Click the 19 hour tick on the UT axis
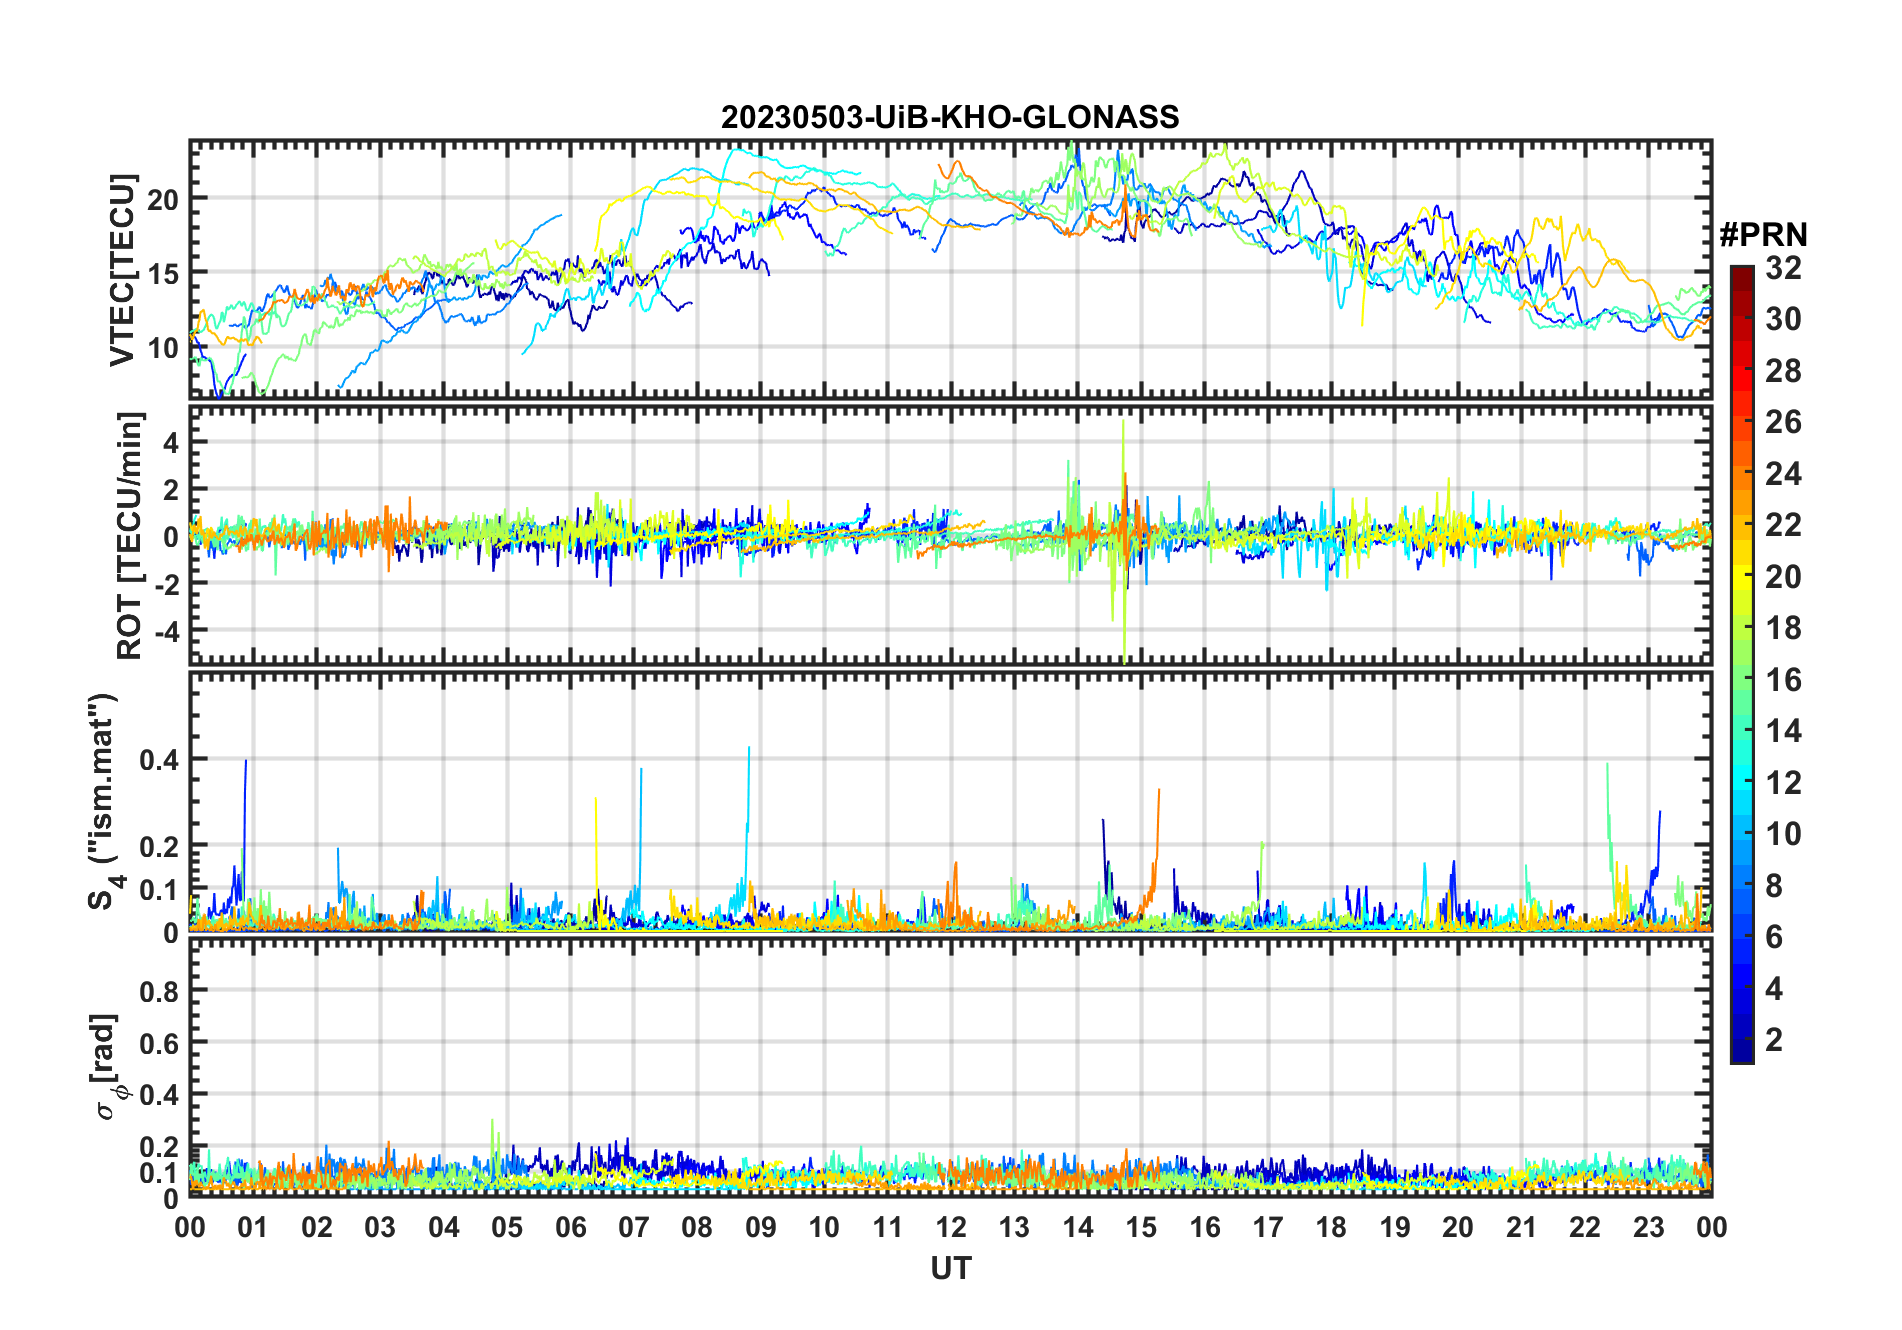This screenshot has height=1330, width=1902. coord(1395,1227)
